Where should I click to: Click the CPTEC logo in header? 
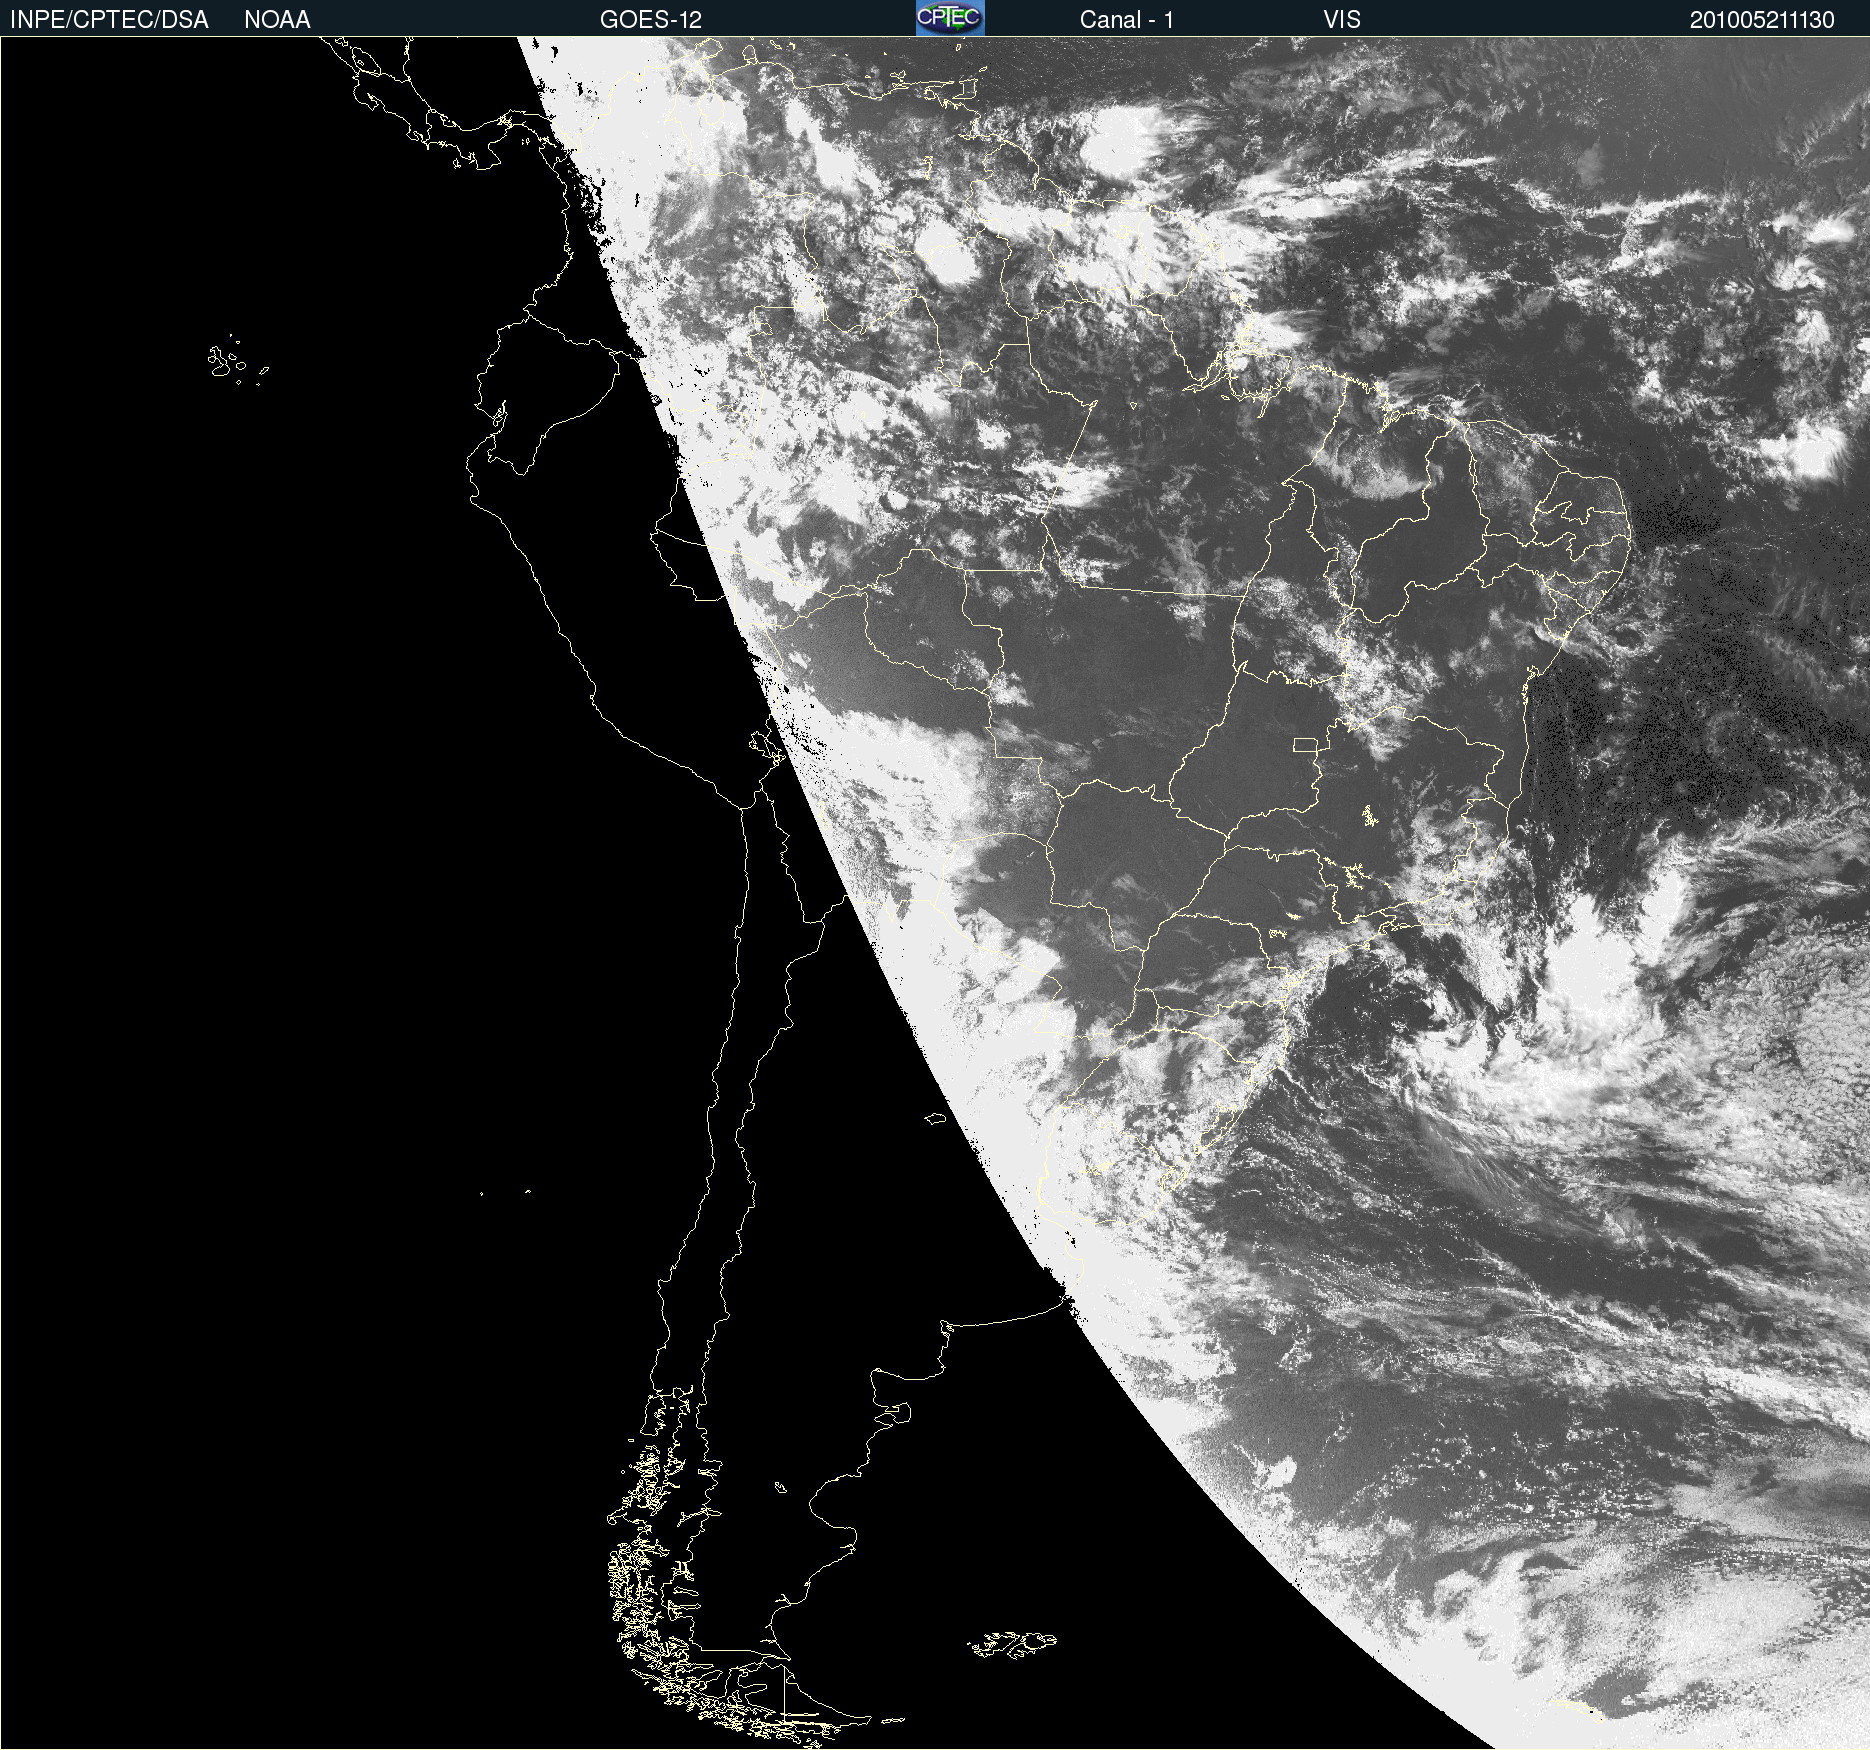[950, 18]
